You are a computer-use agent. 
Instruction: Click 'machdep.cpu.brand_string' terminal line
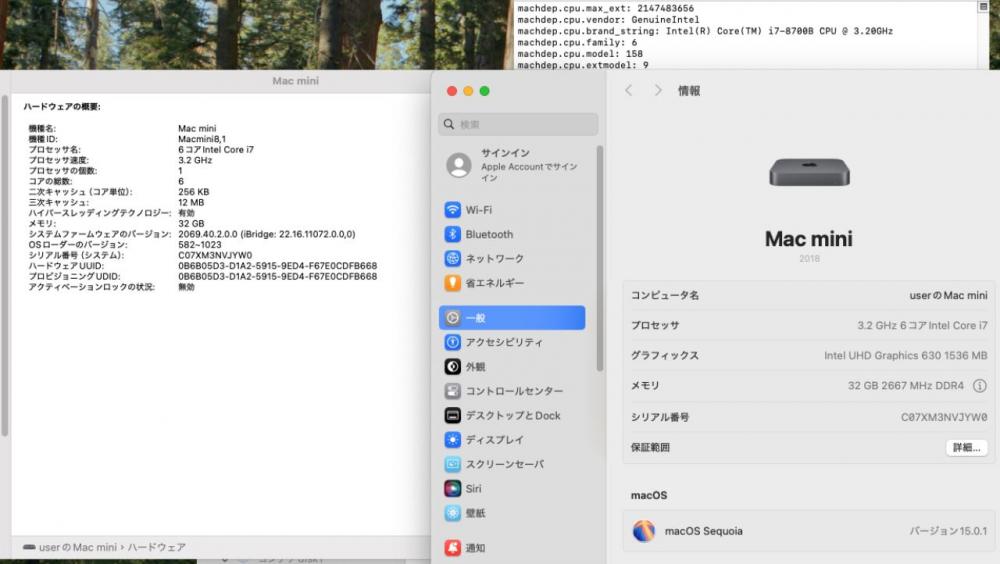click(705, 31)
